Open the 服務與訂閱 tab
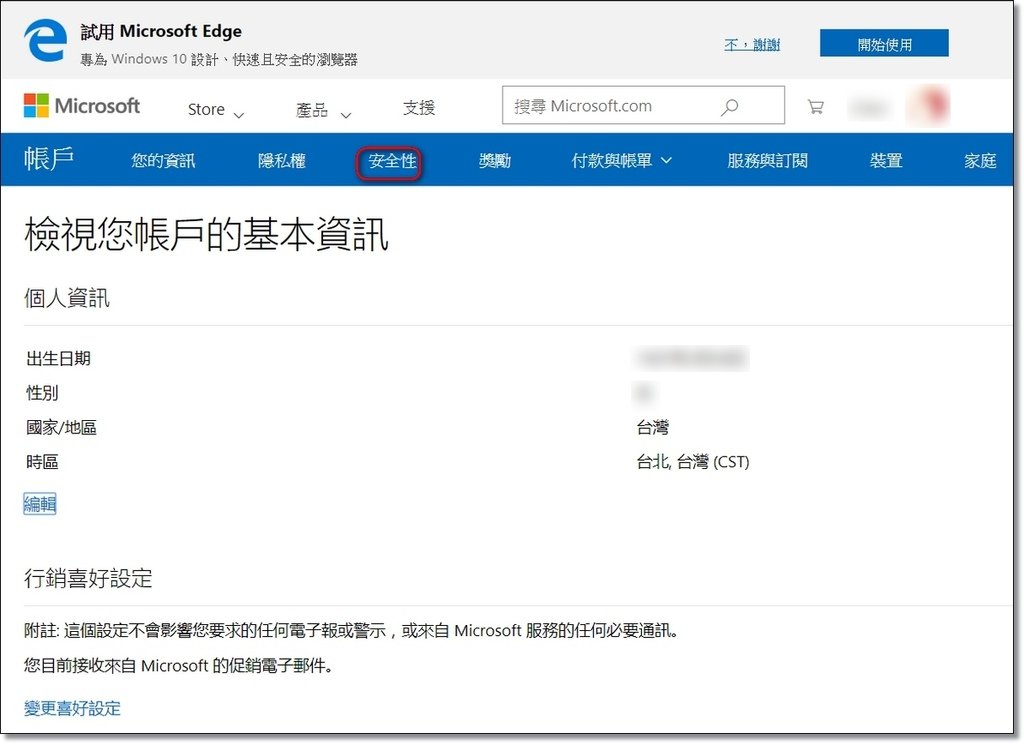1024x744 pixels. click(x=767, y=161)
